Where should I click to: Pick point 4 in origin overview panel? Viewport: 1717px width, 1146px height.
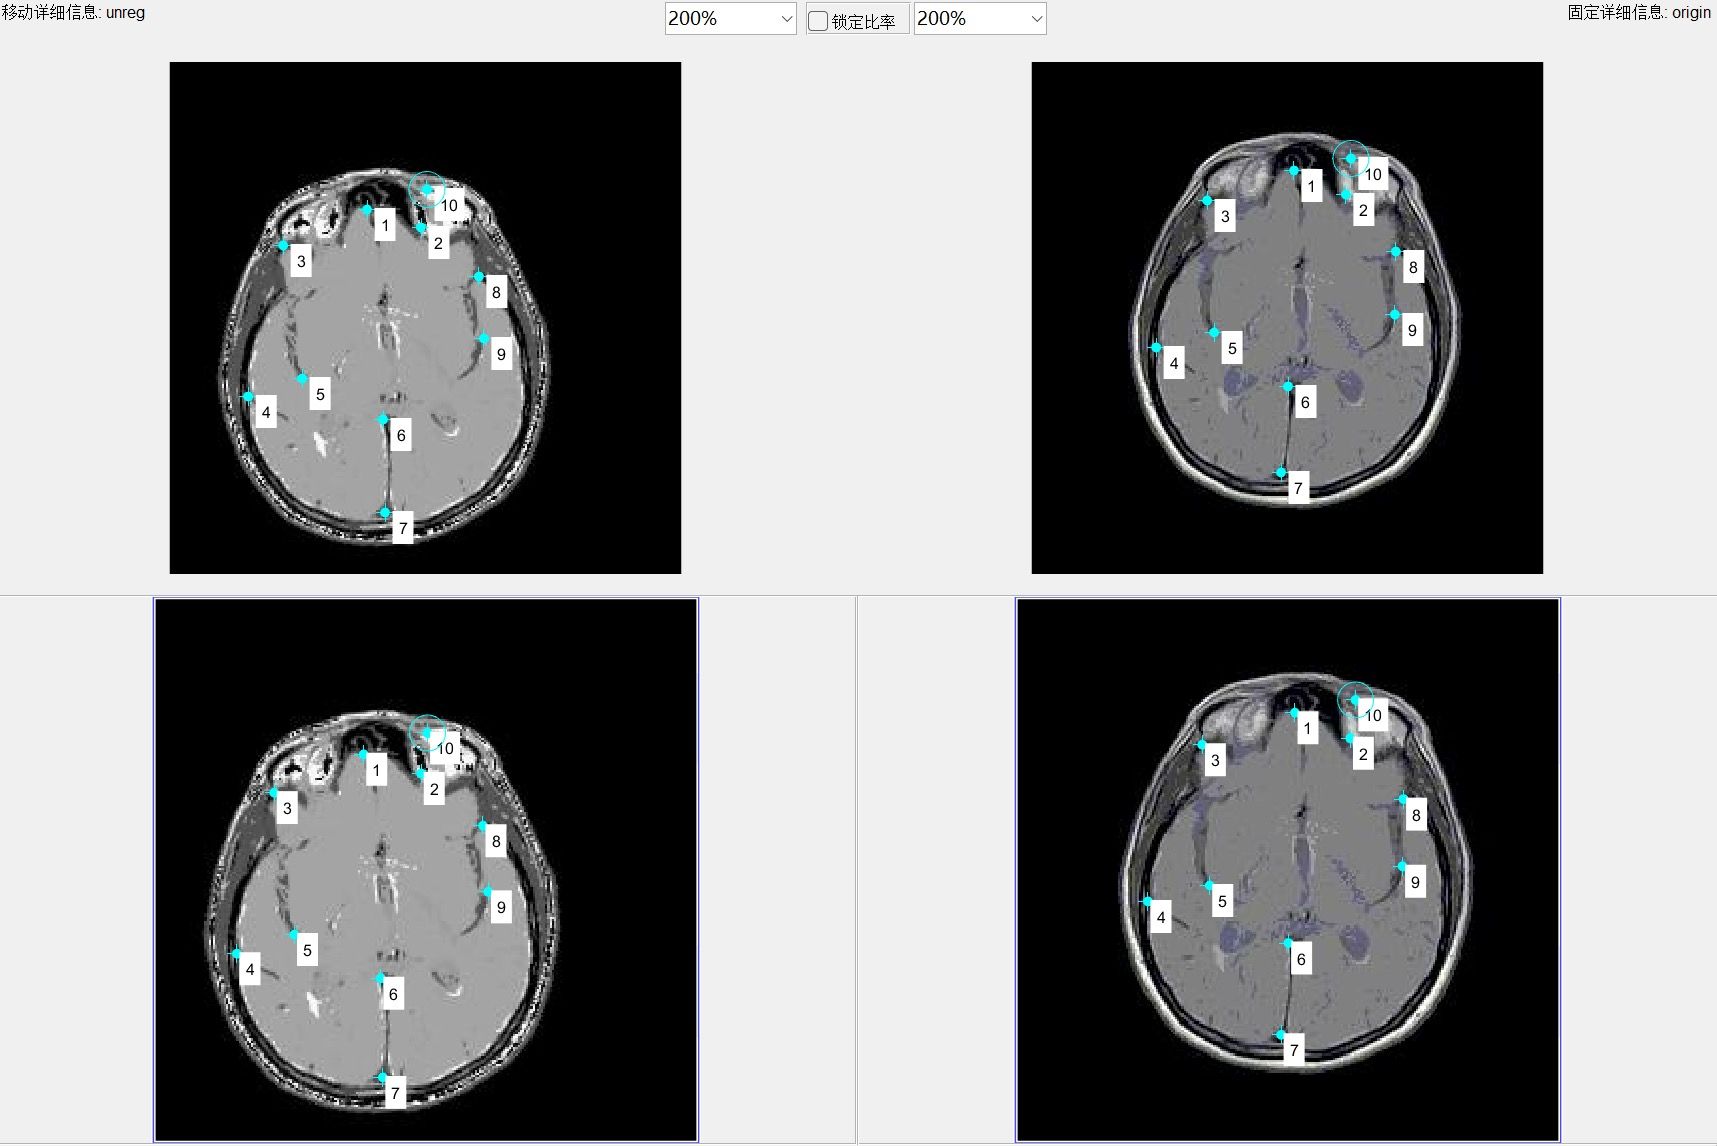point(1148,902)
